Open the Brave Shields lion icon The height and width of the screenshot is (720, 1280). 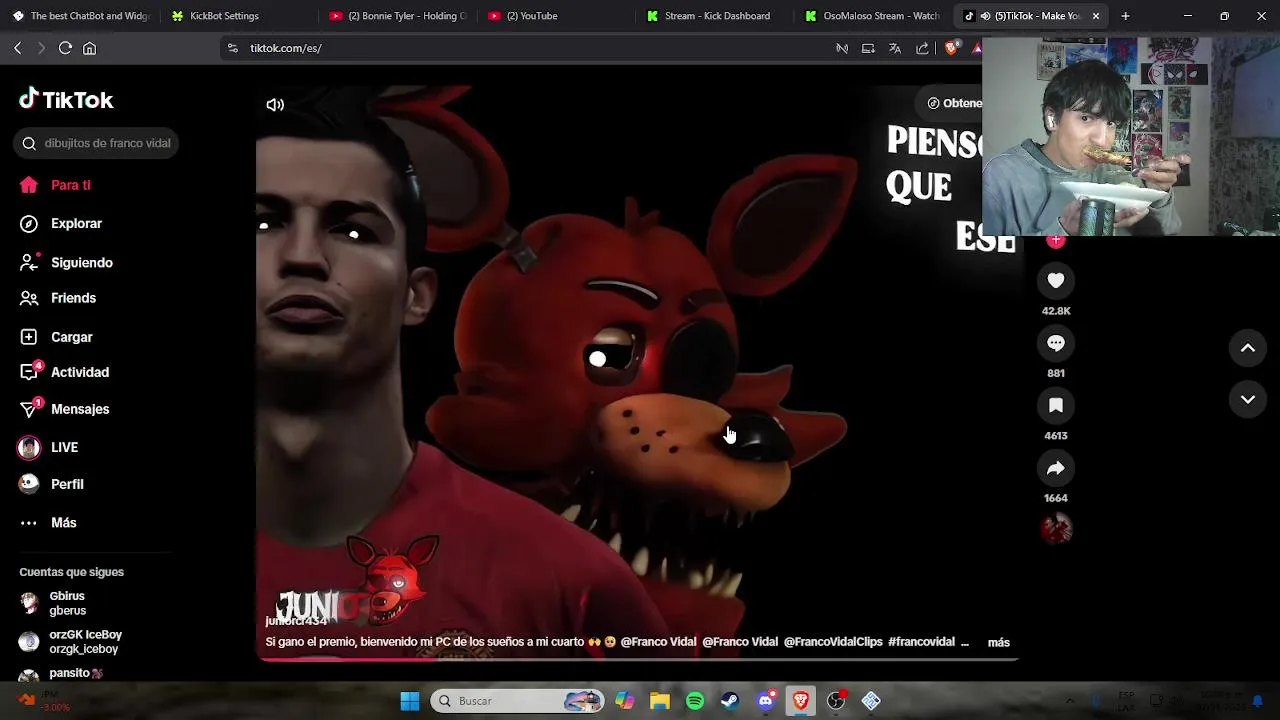(951, 48)
